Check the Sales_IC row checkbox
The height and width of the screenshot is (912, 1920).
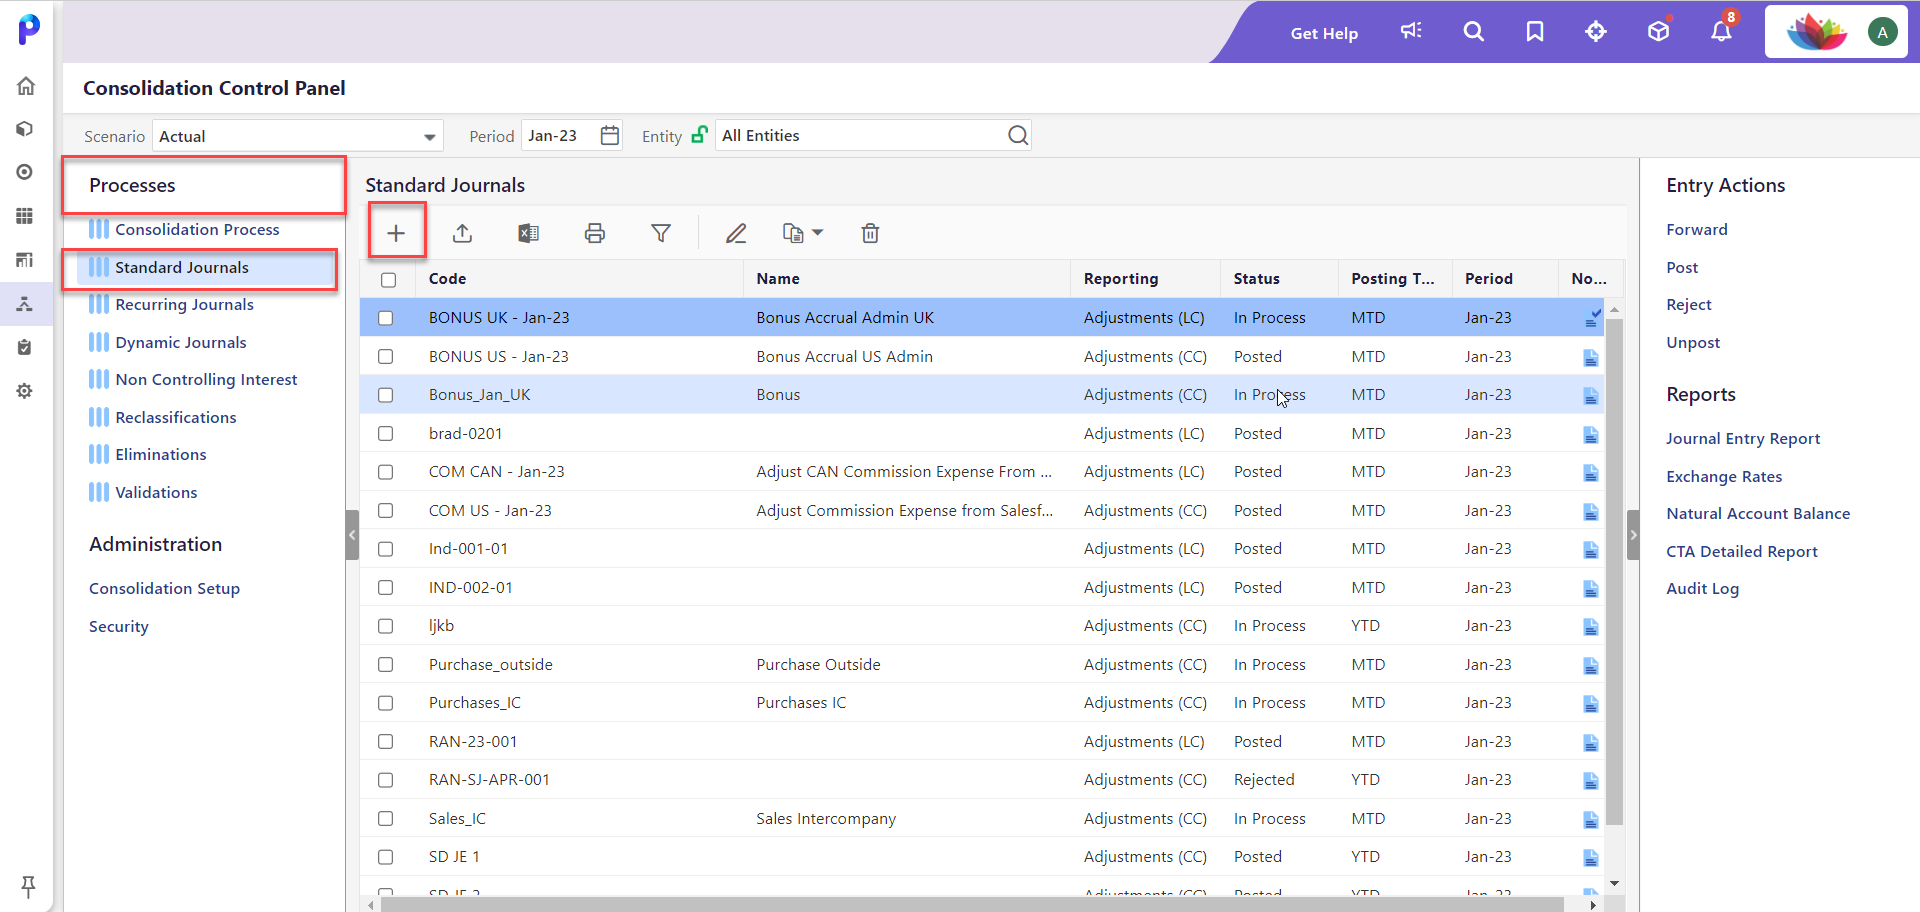[x=386, y=819]
